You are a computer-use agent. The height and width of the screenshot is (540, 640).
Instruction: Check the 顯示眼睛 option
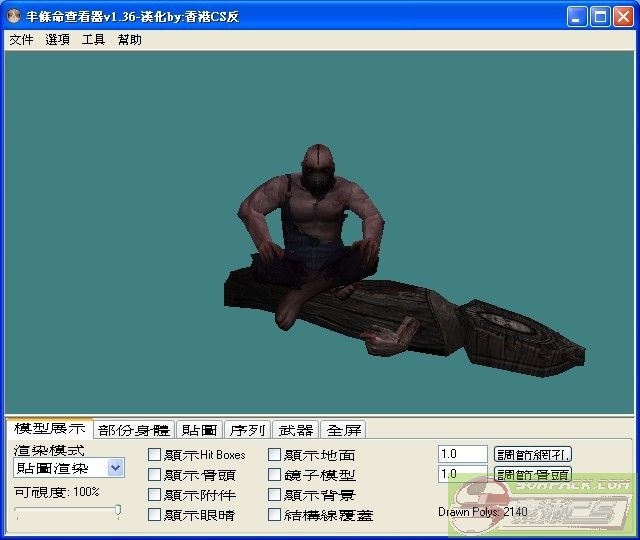point(155,515)
